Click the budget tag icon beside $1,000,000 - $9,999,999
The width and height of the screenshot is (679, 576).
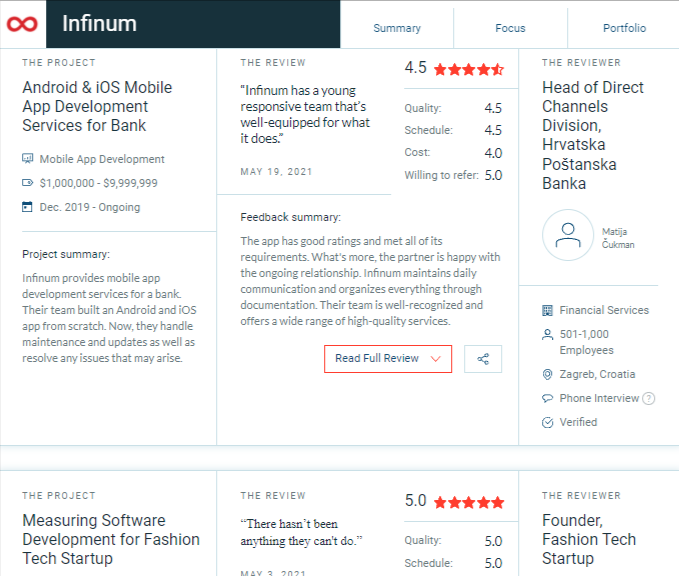coord(28,183)
